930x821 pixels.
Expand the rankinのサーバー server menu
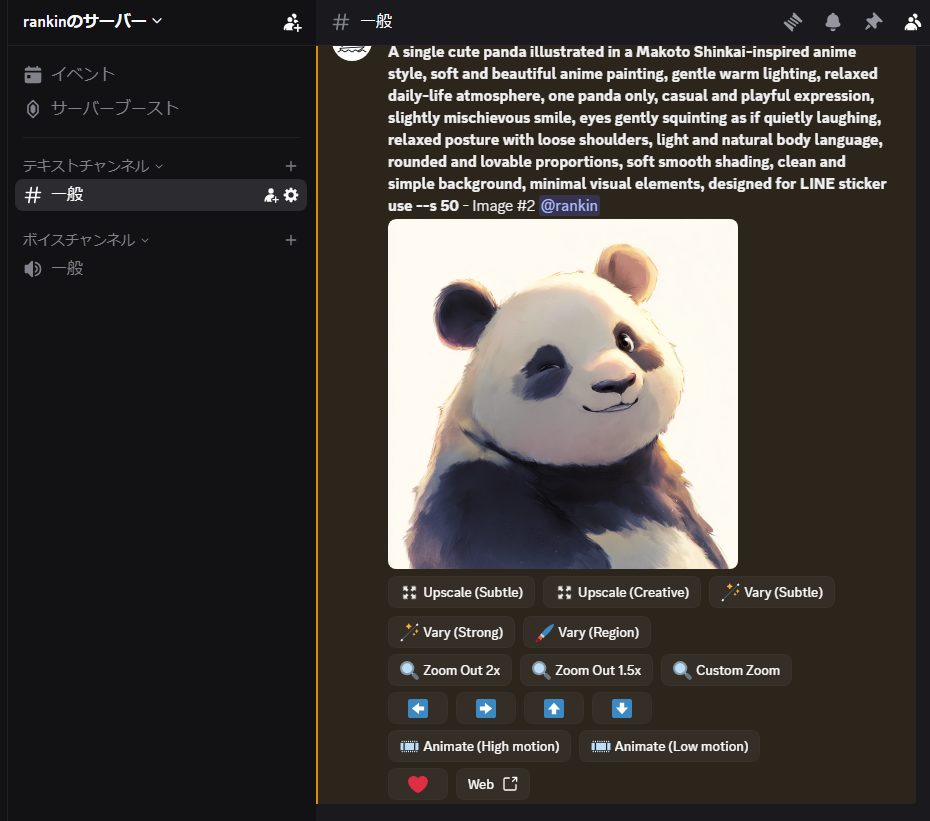(x=92, y=22)
